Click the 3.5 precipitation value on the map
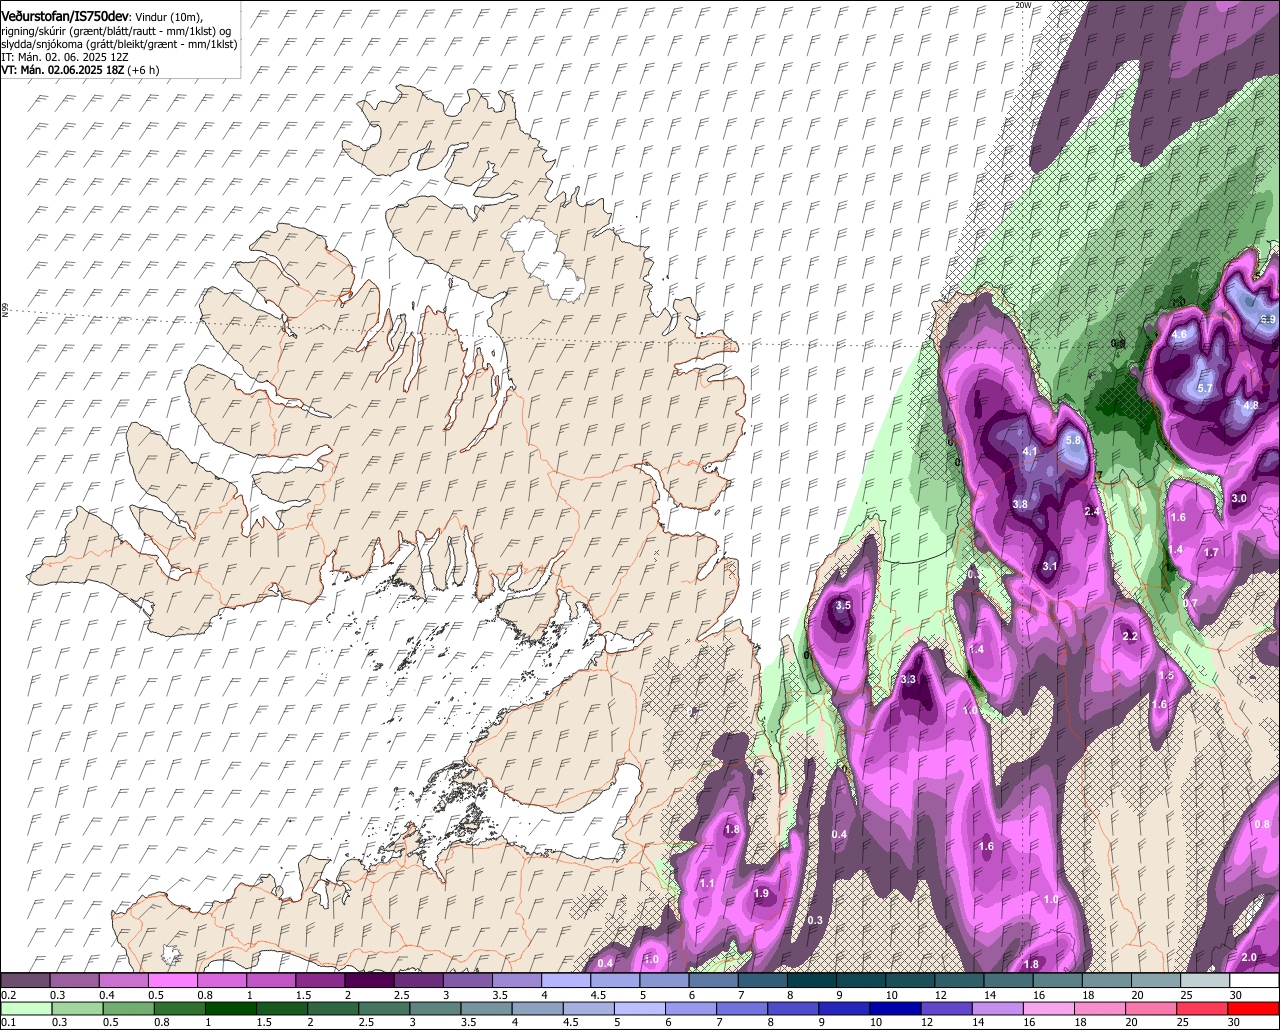The height and width of the screenshot is (1030, 1280). (843, 605)
